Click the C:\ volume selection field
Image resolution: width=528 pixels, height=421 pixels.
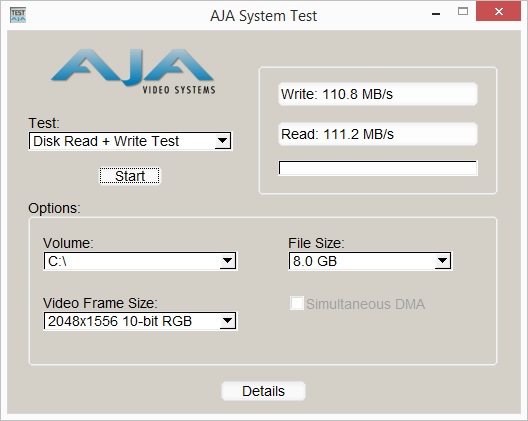(140, 261)
